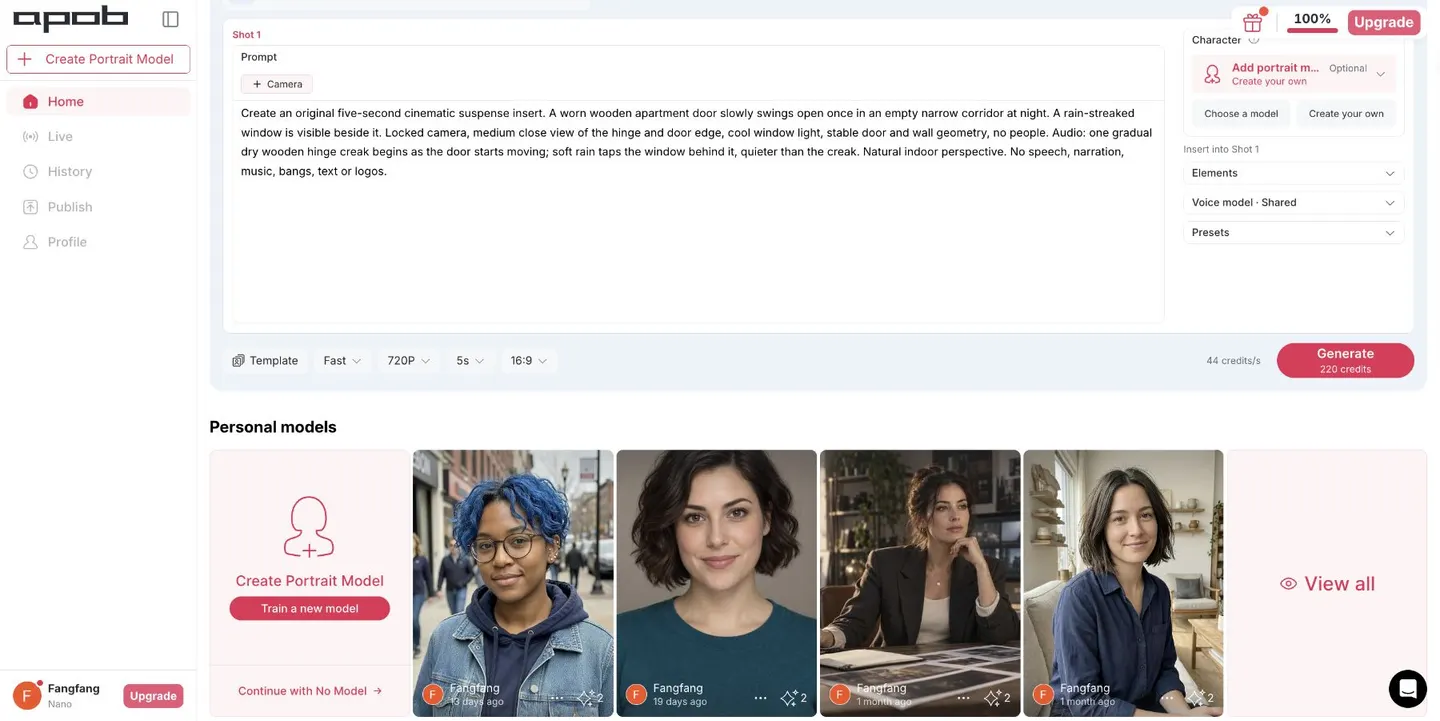
Task: Select the blue-haired portrait model
Action: [x=513, y=583]
